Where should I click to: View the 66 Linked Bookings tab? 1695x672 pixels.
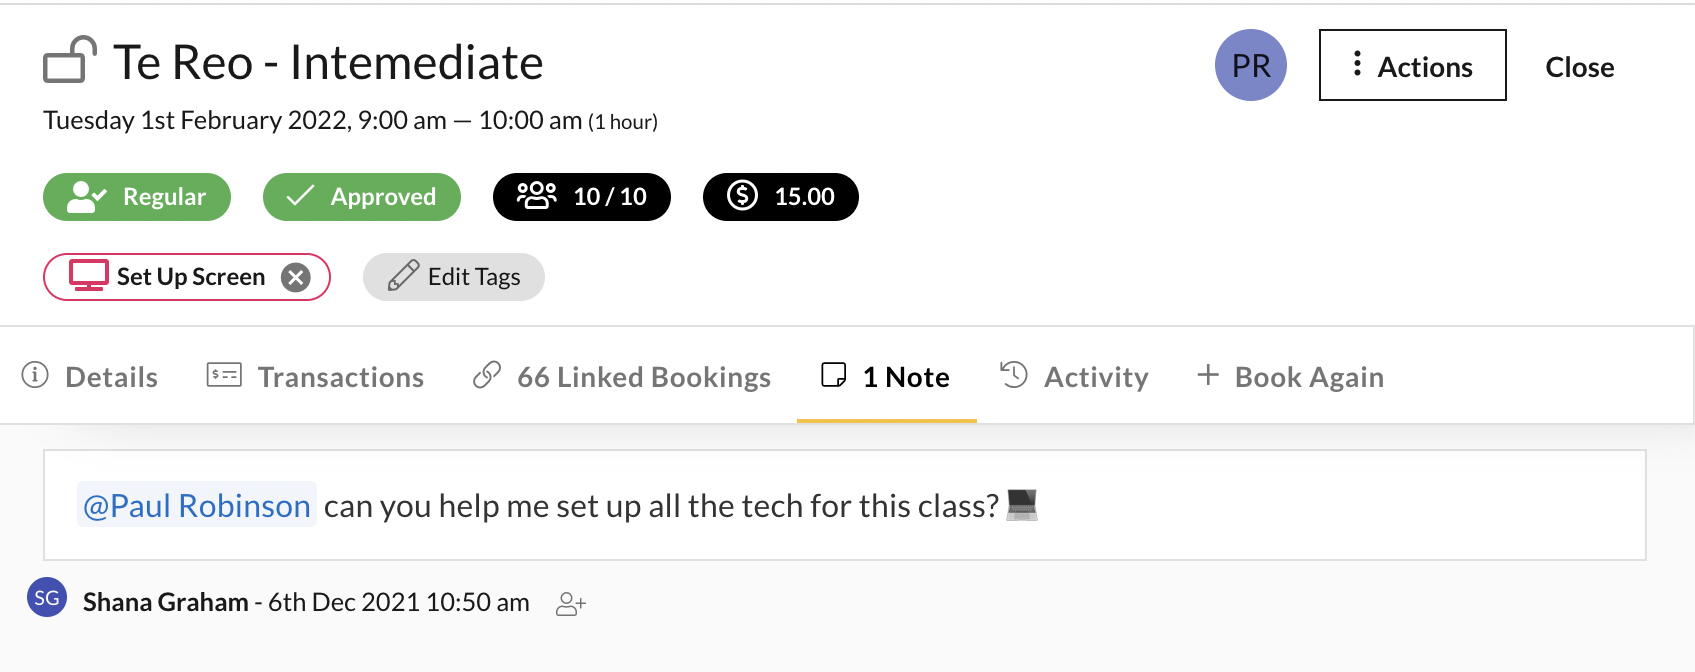point(622,376)
